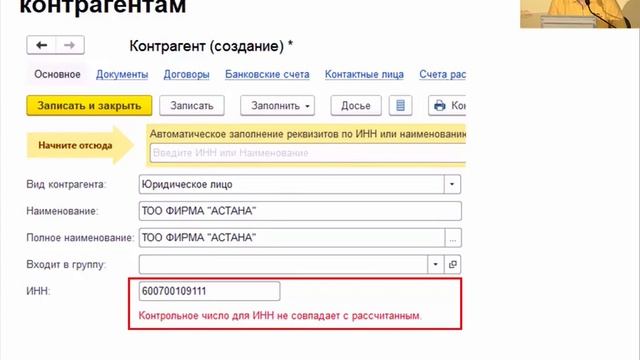Click the Полное наименование input field
Image resolution: width=640 pixels, height=360 pixels.
click(292, 238)
